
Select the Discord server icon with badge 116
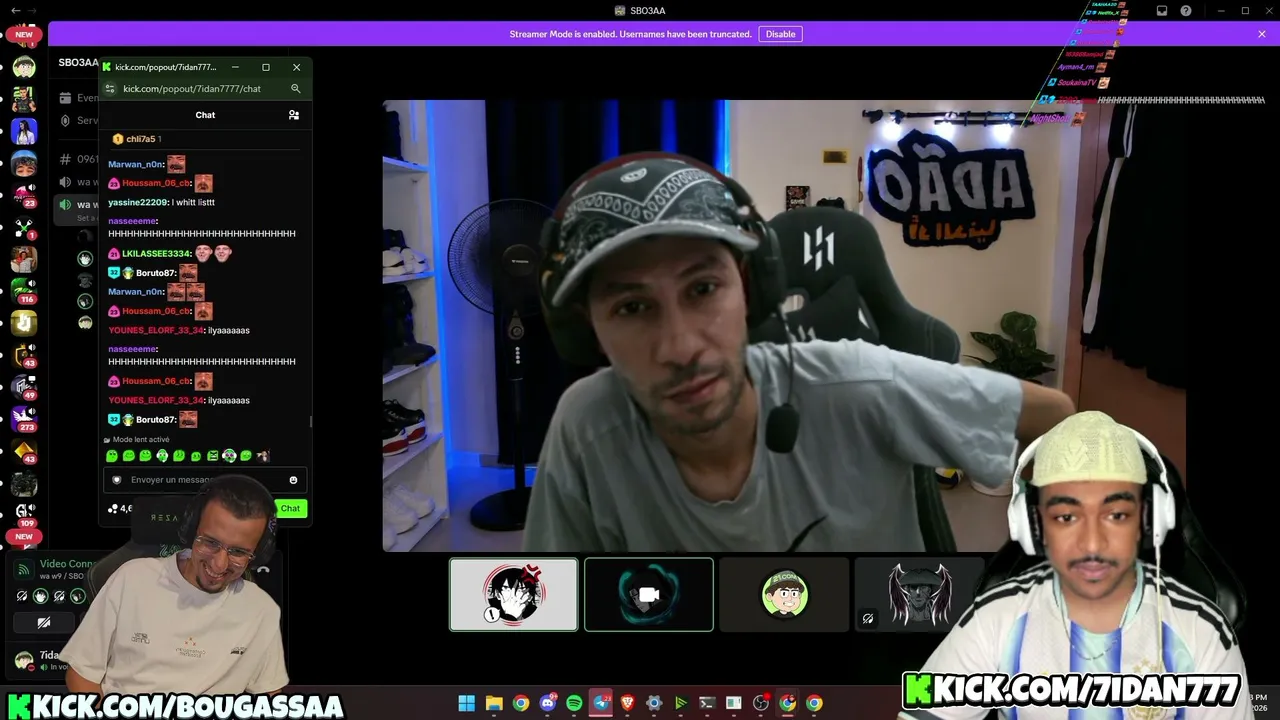[x=24, y=290]
